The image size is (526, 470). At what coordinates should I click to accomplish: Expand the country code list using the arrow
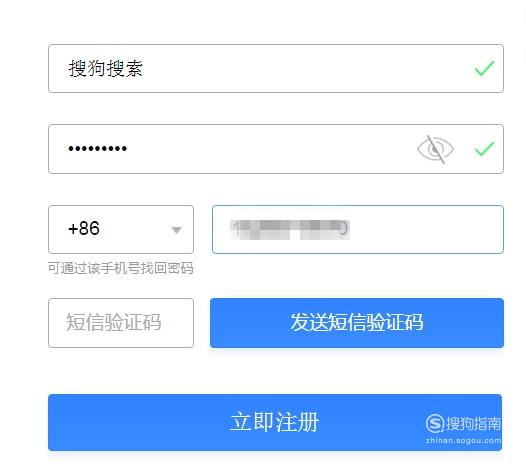(x=176, y=230)
